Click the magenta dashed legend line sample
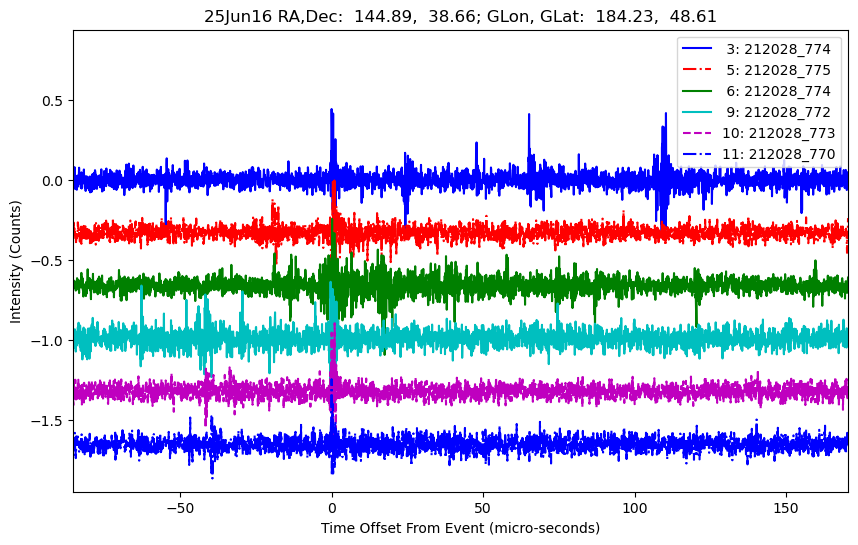The image size is (858, 545). (697, 133)
